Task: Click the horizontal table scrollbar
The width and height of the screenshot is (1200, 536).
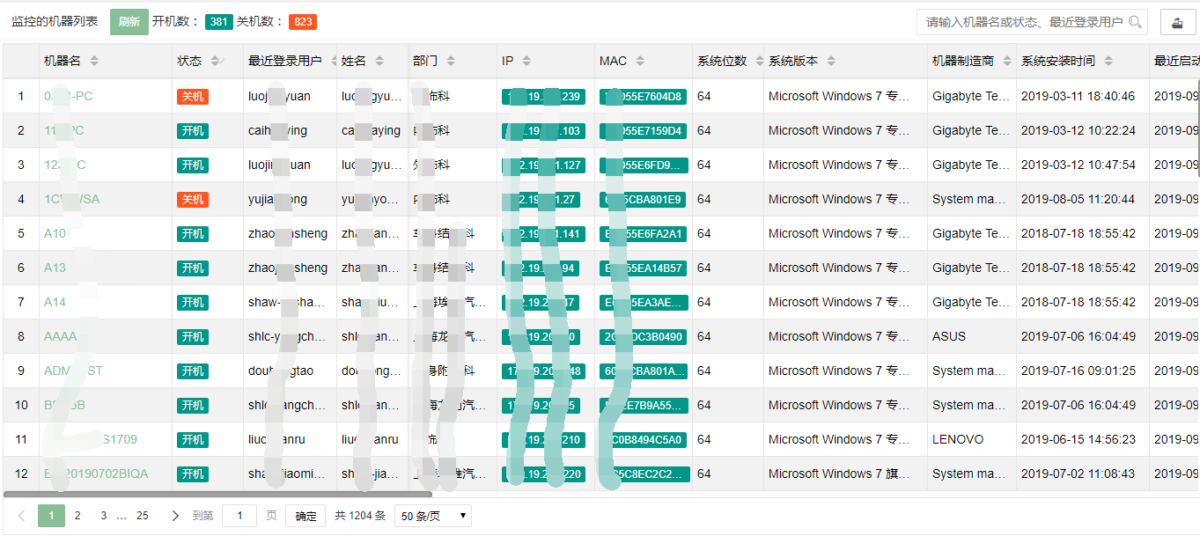Action: tap(218, 494)
